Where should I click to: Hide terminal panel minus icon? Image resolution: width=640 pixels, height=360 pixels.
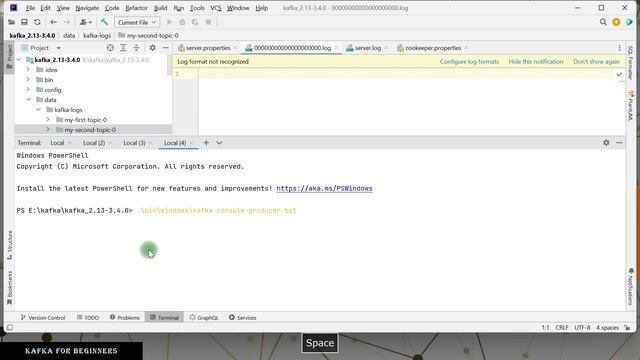[619, 142]
